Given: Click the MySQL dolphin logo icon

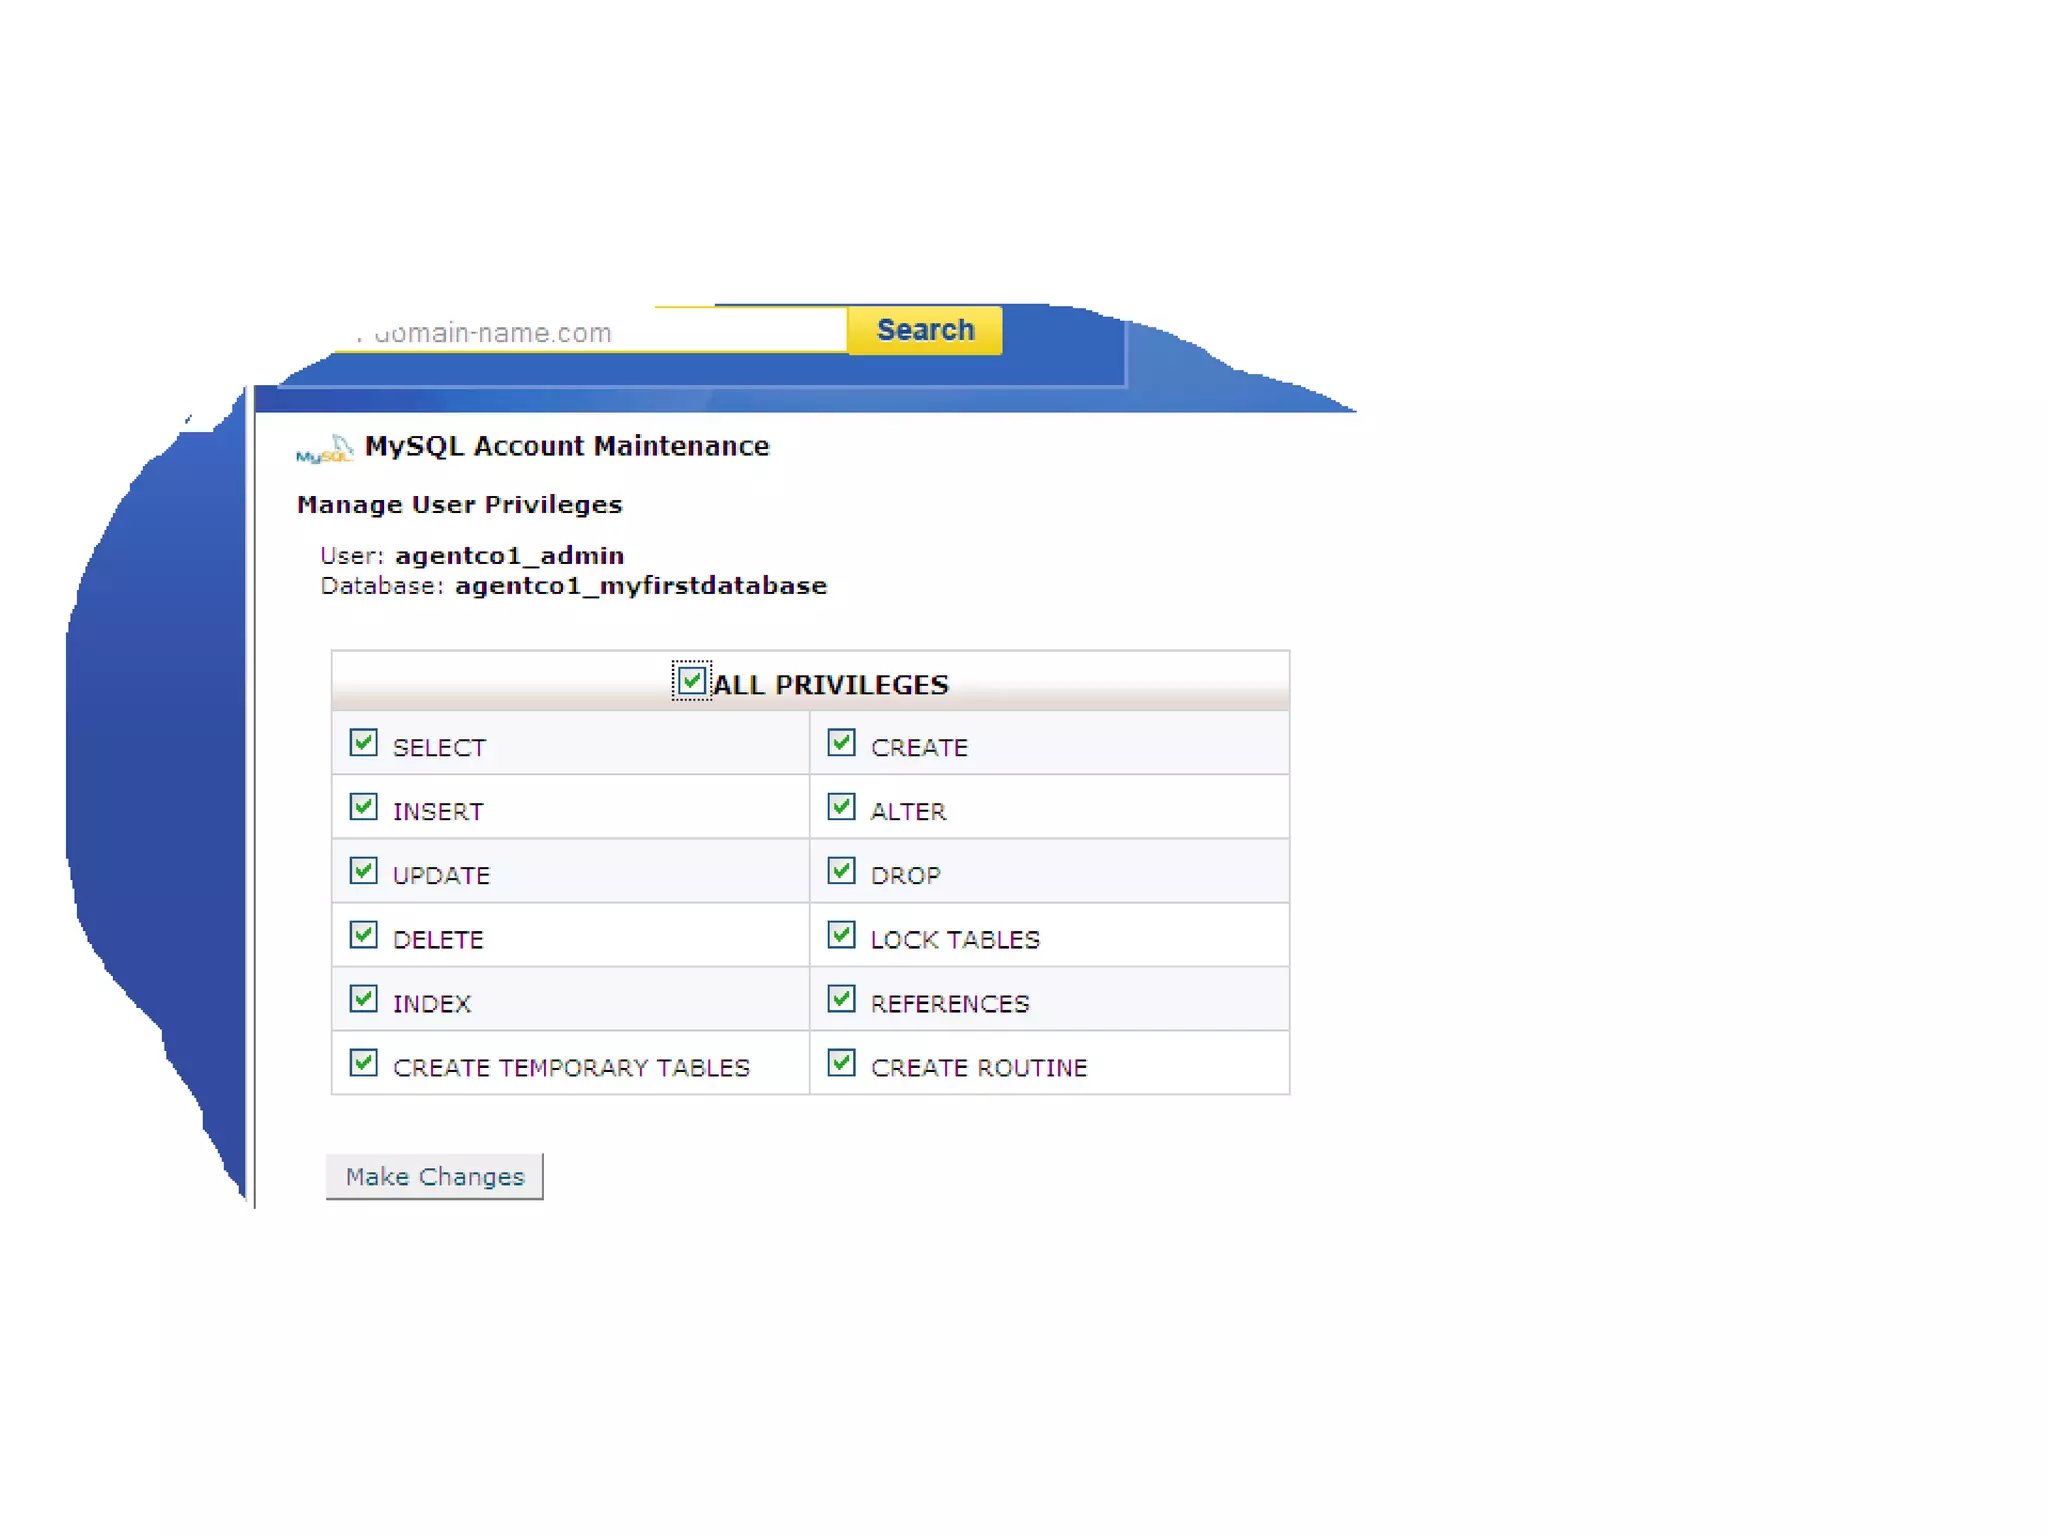Looking at the screenshot, I should 324,450.
